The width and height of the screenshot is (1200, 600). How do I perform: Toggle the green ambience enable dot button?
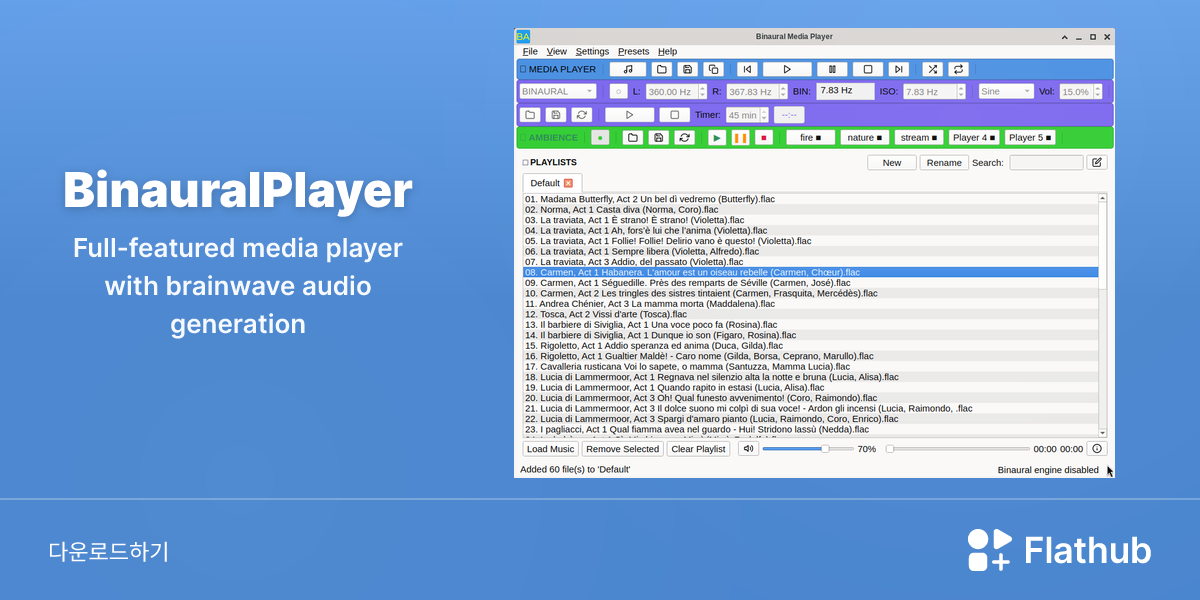click(600, 138)
